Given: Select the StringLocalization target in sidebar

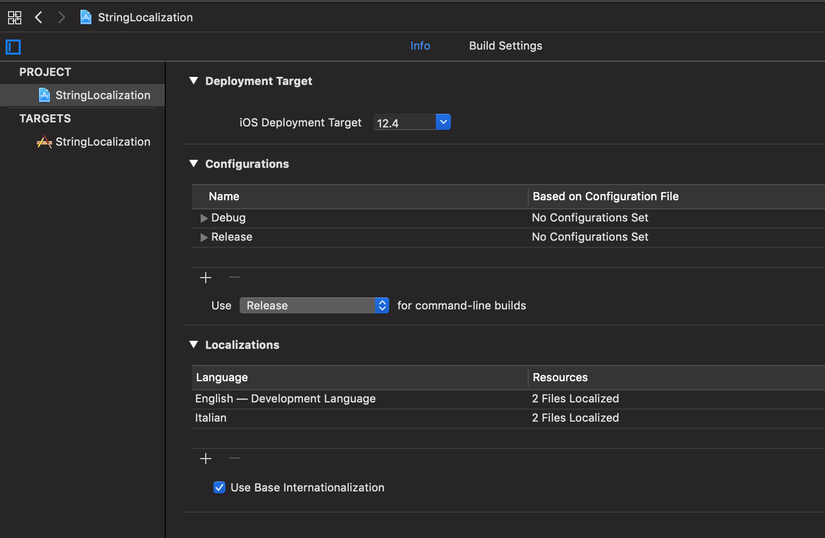Looking at the screenshot, I should tap(102, 142).
